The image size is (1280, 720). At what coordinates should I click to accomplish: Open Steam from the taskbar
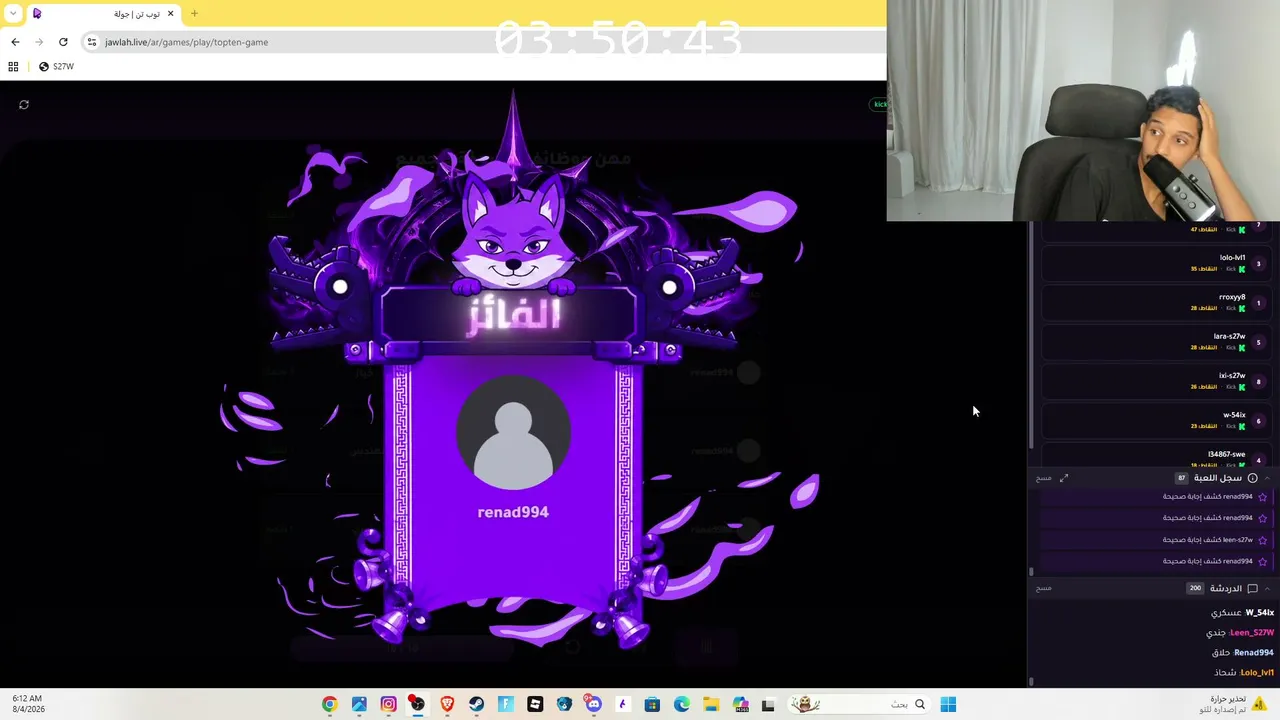point(476,705)
